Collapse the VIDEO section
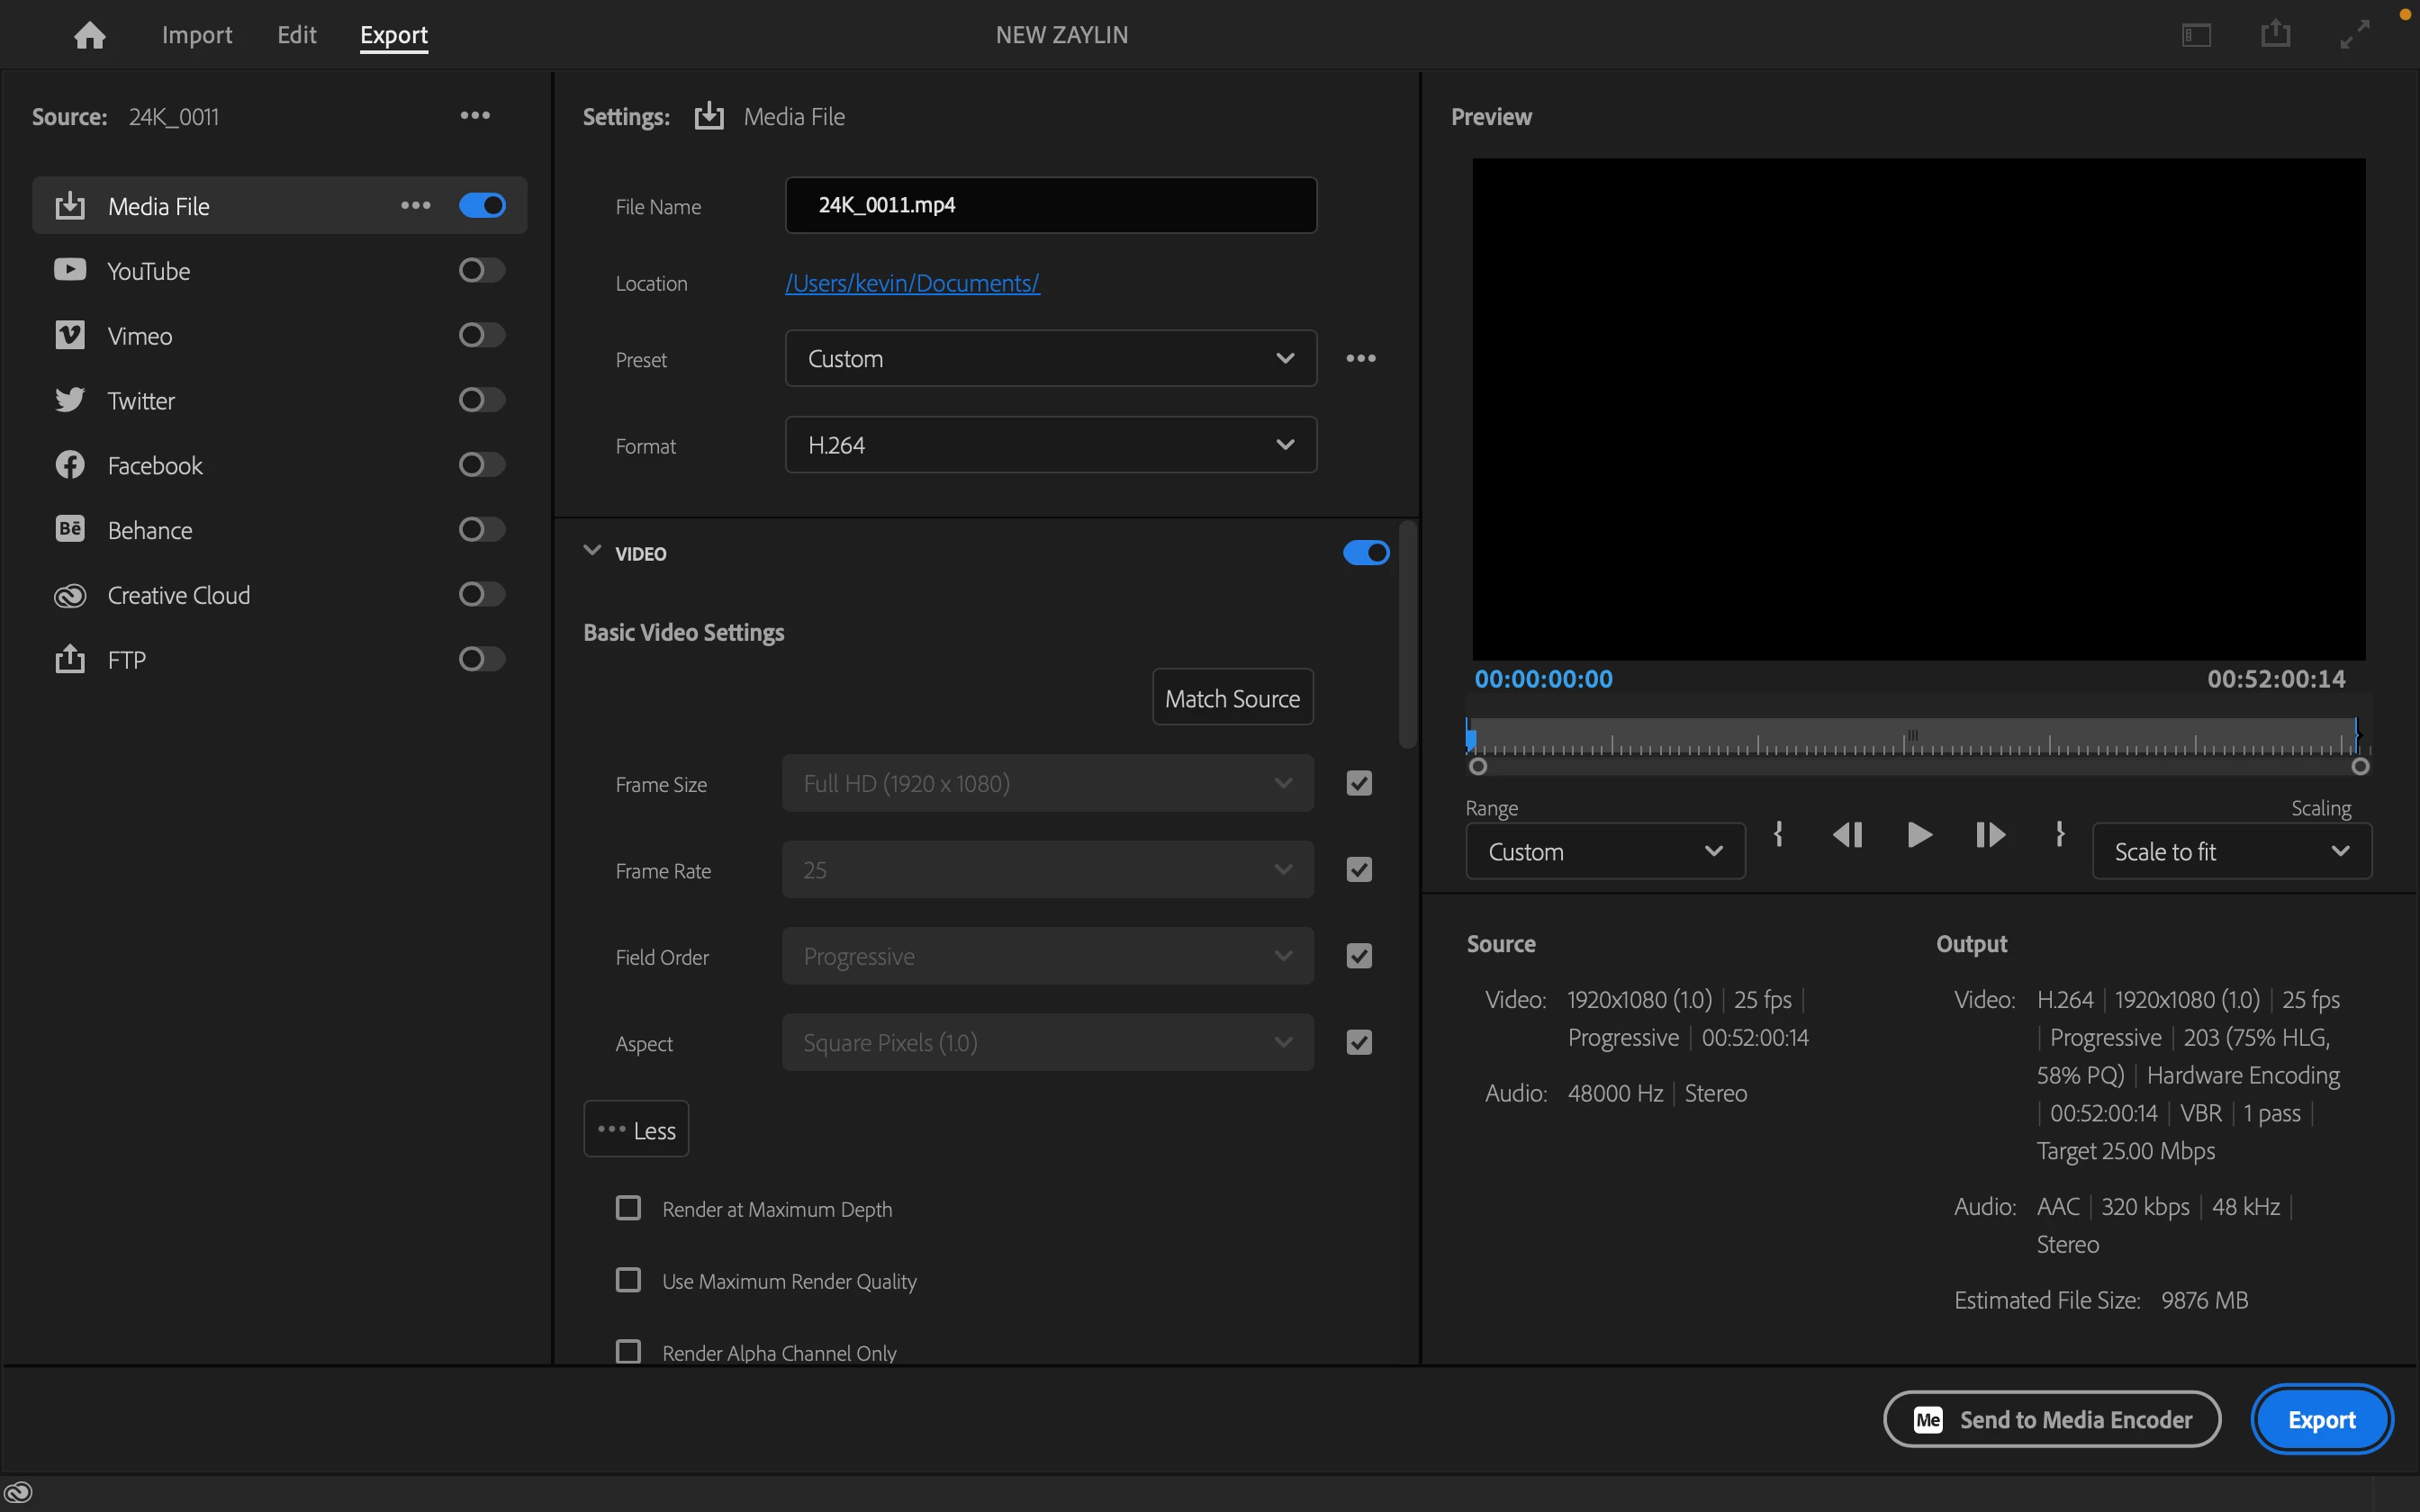 pos(592,551)
